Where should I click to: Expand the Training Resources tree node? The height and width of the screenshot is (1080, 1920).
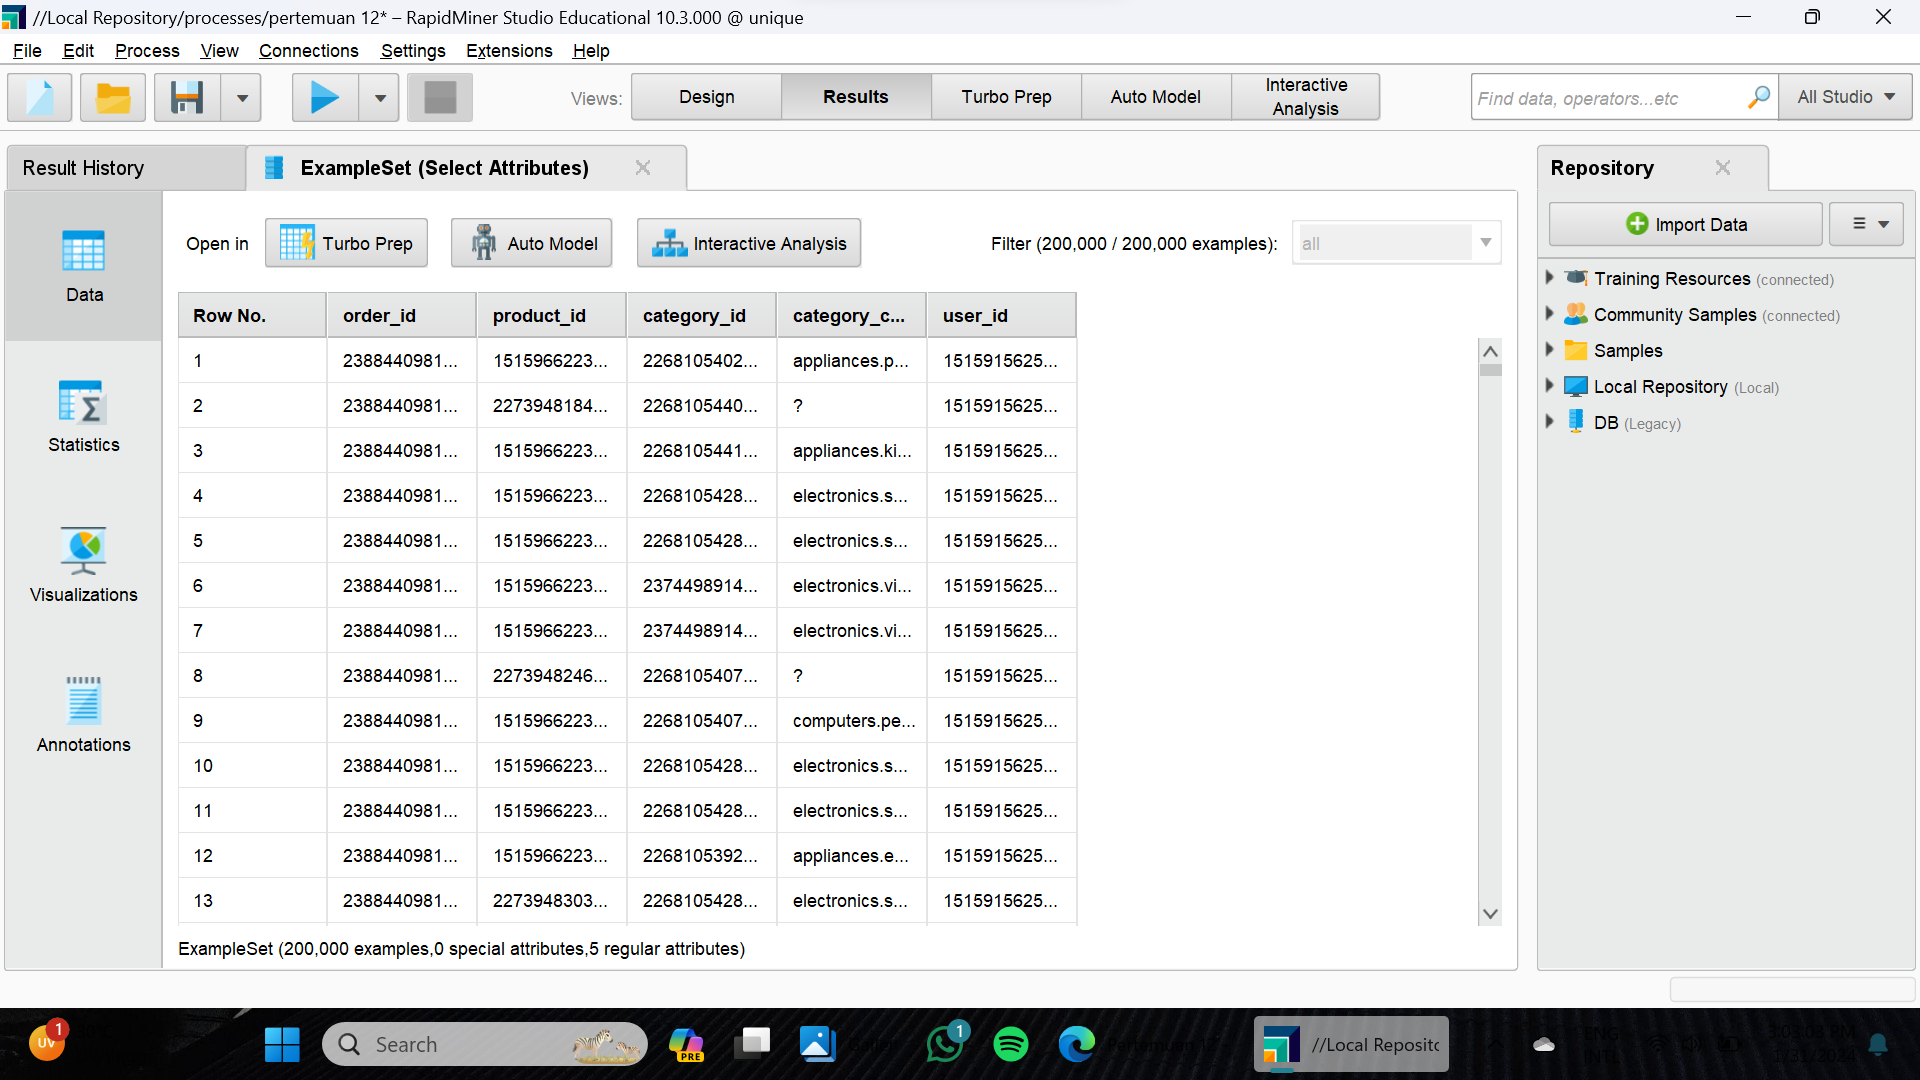[1549, 278]
